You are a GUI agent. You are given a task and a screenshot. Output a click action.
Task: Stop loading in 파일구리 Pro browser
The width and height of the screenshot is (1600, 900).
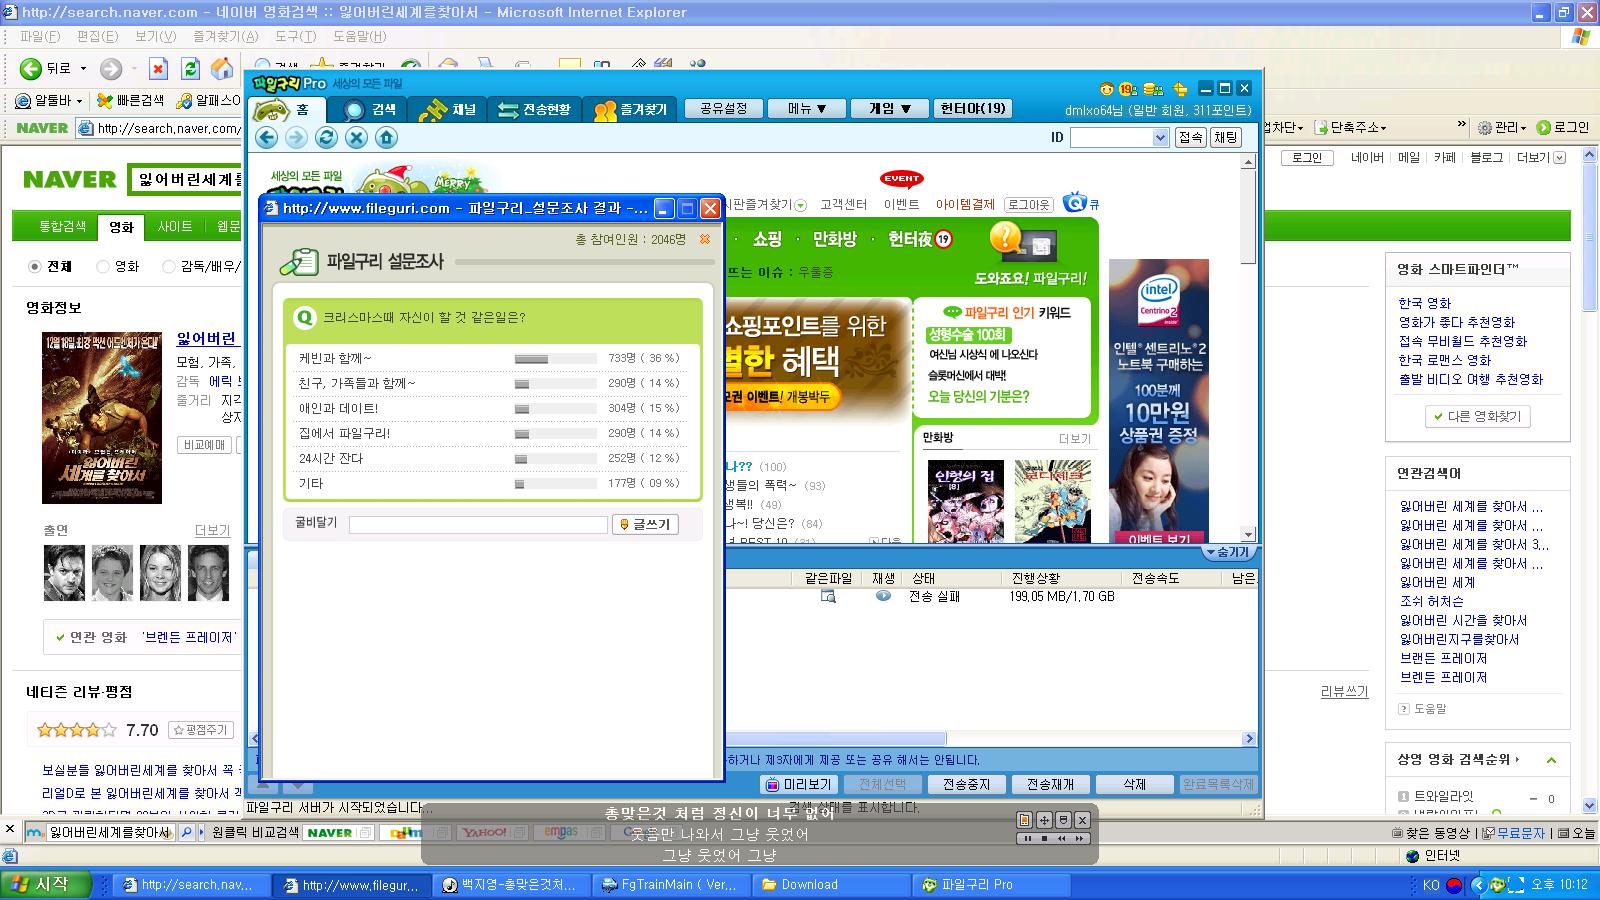pyautogui.click(x=356, y=138)
